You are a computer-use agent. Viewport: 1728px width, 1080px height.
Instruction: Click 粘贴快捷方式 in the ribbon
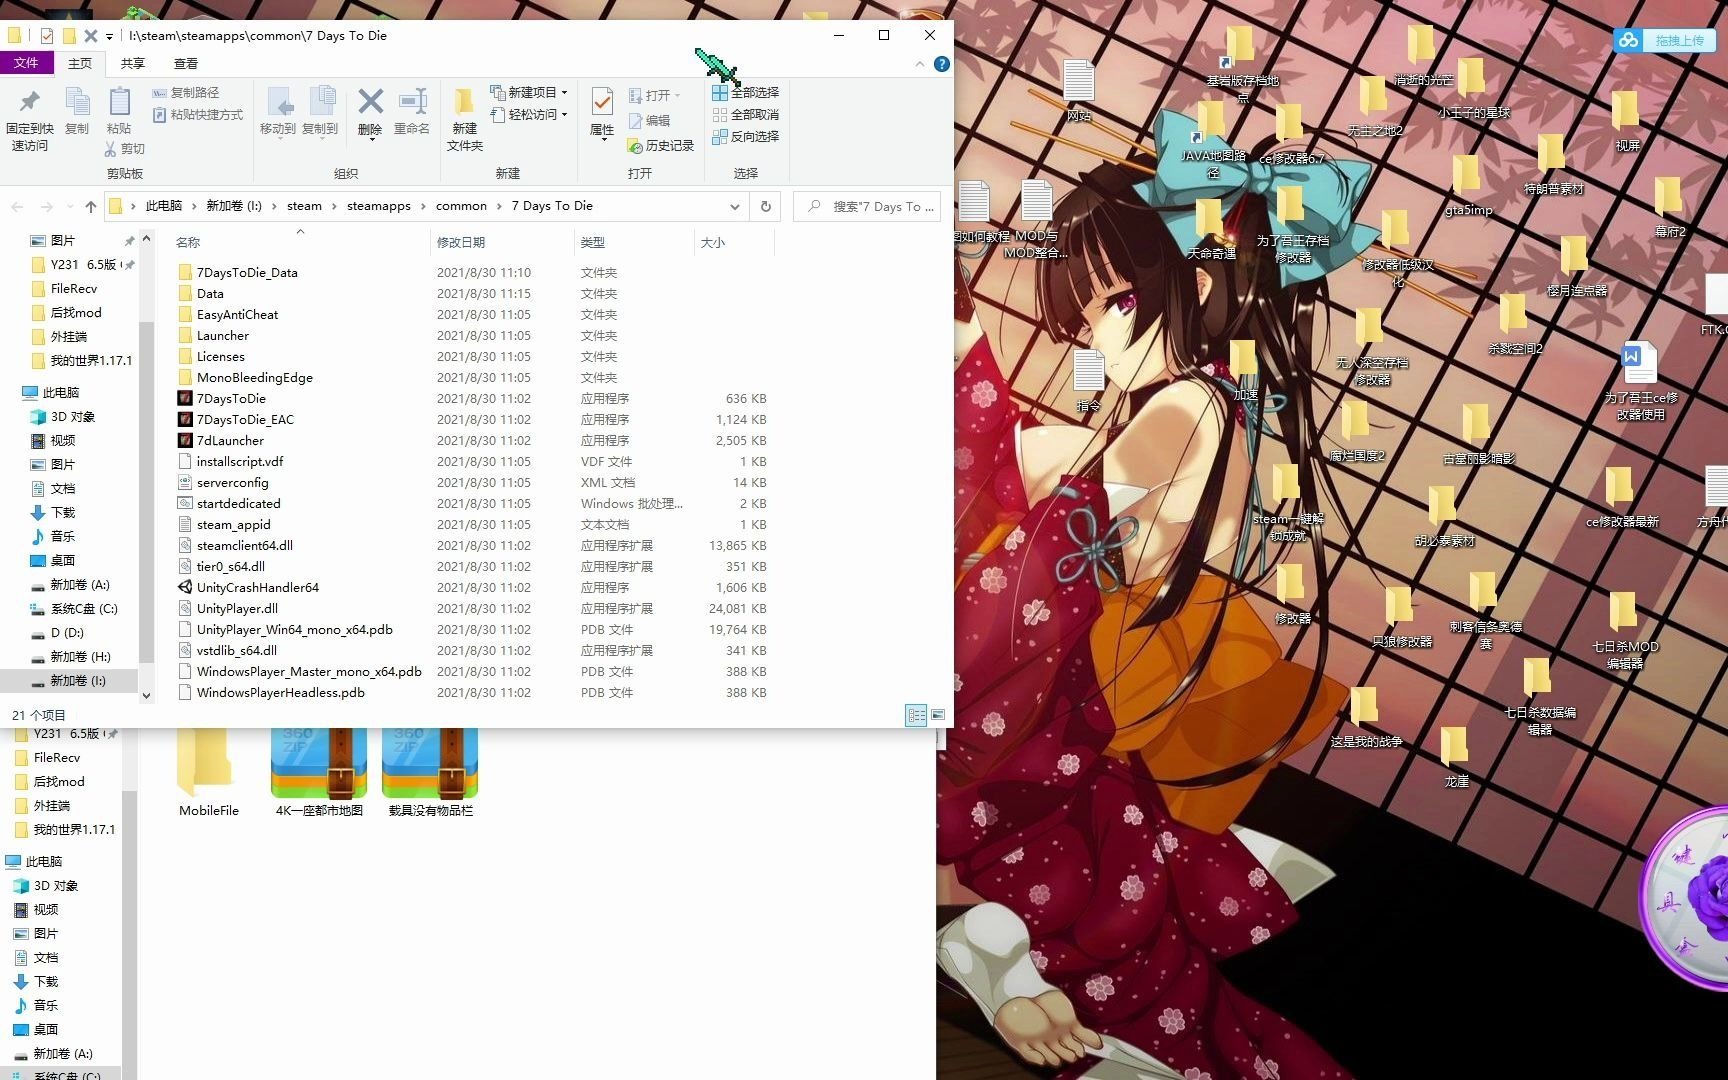[198, 114]
